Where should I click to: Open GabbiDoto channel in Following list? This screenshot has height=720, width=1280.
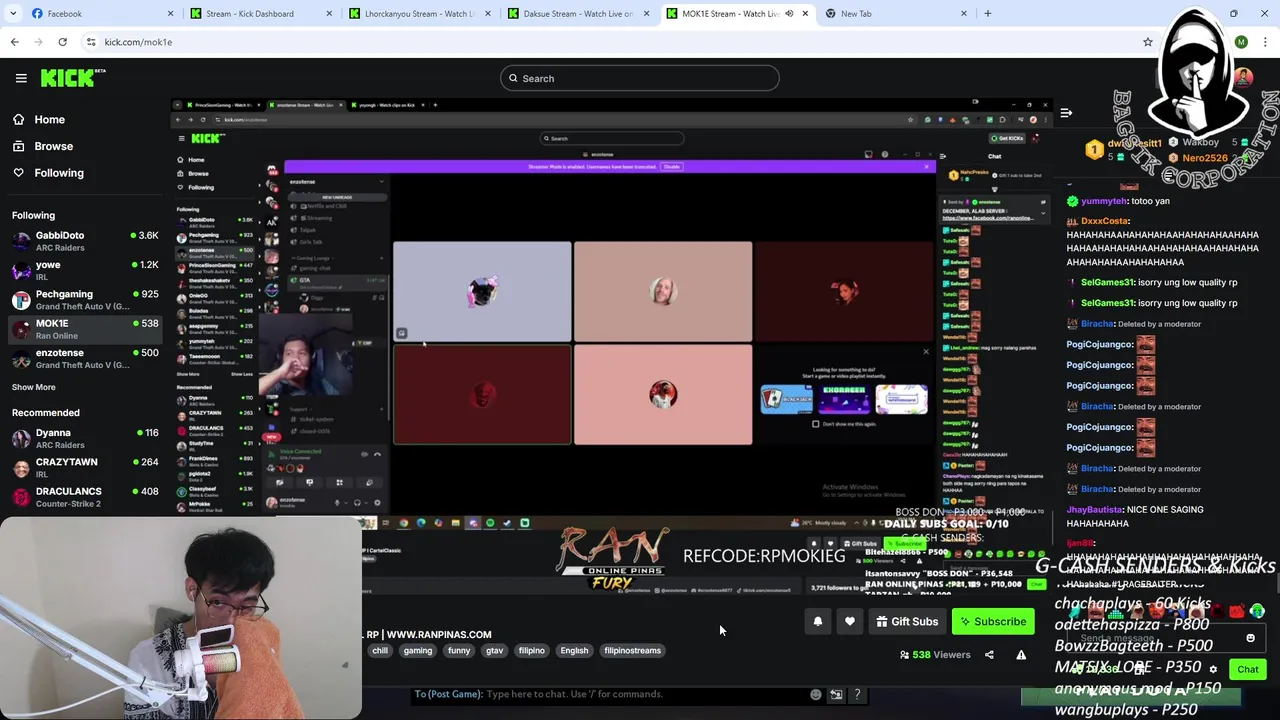coord(84,241)
